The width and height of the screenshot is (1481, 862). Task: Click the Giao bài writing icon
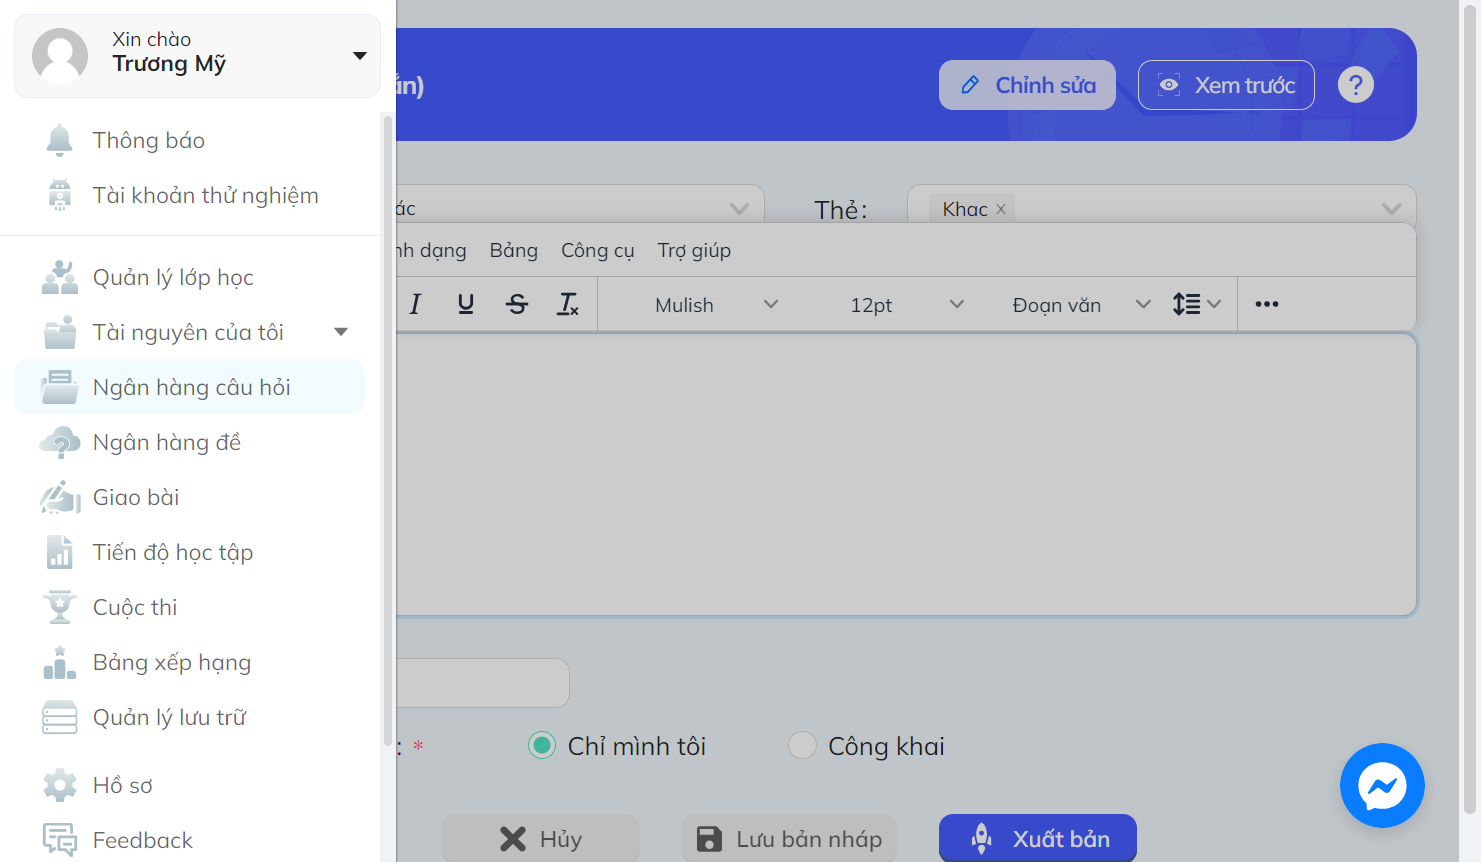60,497
